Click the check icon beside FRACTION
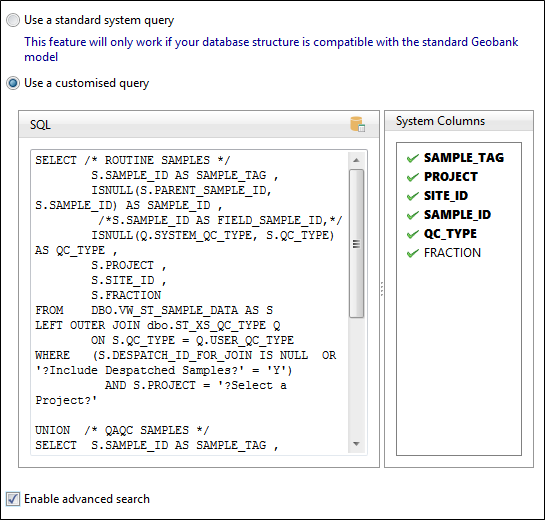 413,253
